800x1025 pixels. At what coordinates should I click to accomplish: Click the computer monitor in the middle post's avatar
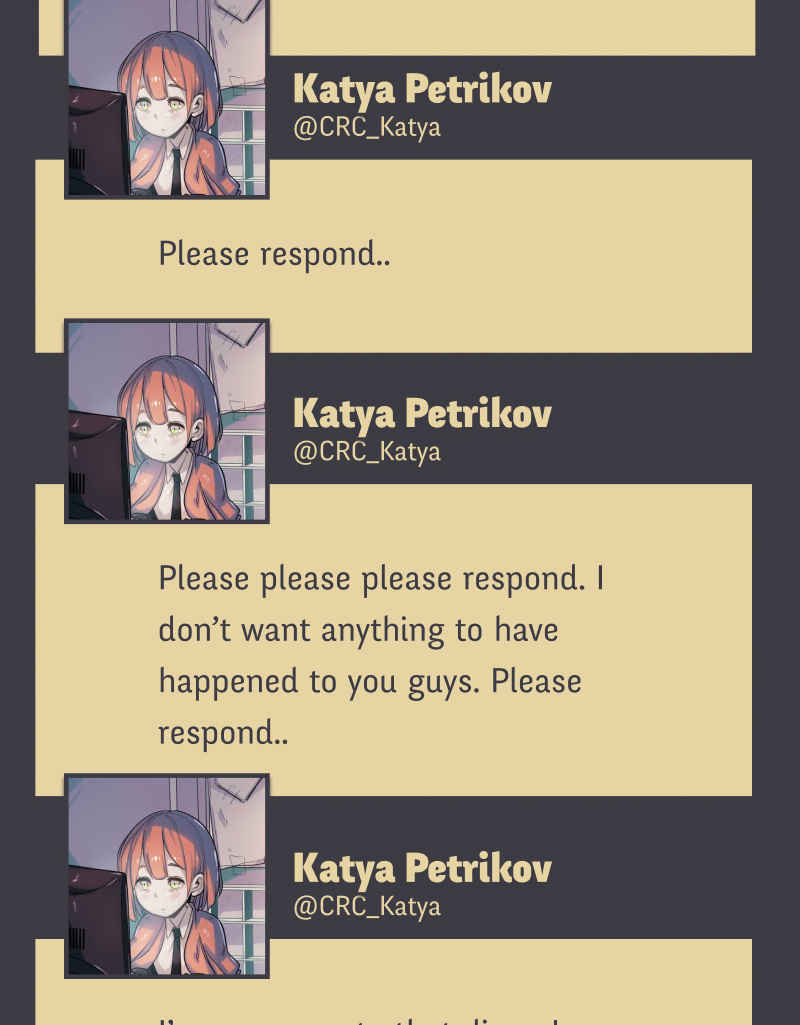[97, 465]
